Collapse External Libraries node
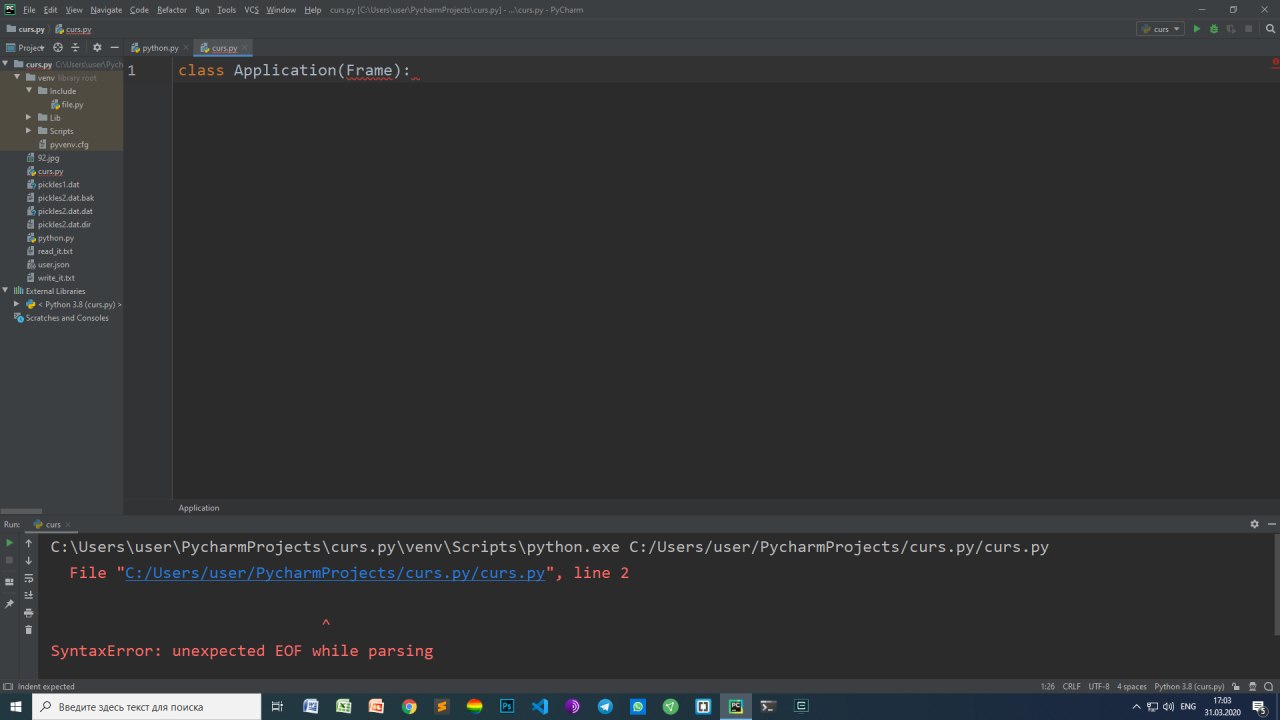 (6, 291)
